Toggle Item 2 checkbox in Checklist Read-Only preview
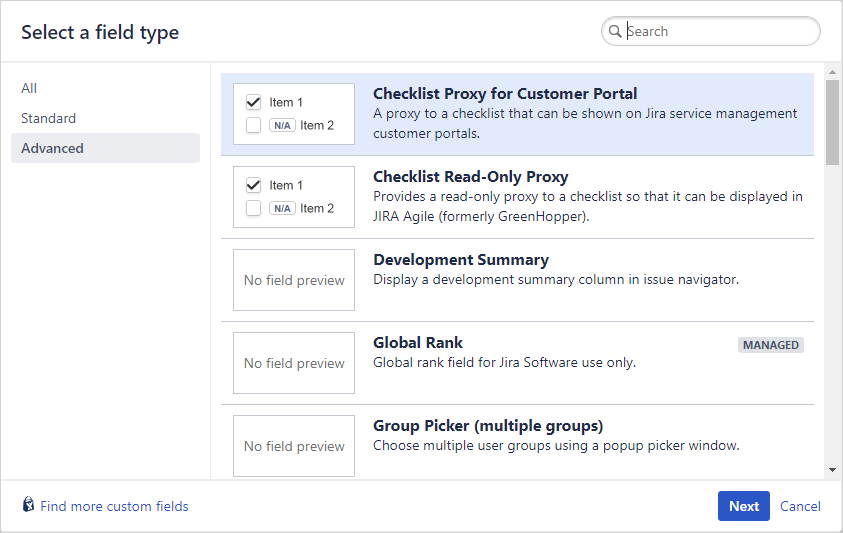Viewport: 843px width, 533px height. (x=253, y=208)
